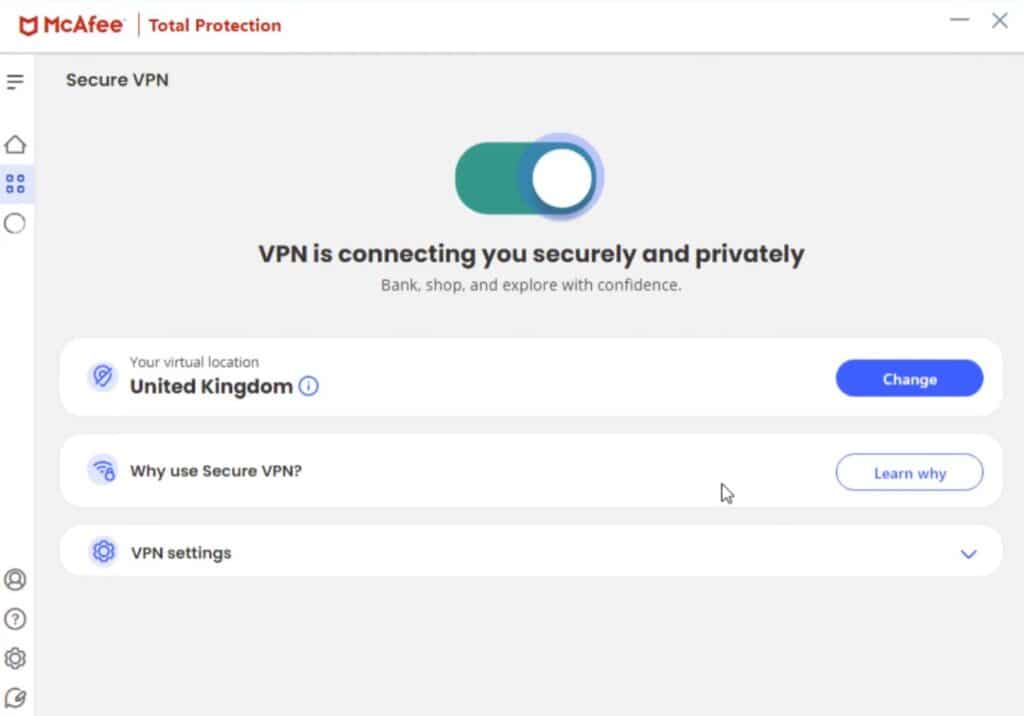Click the info icon next to United Kingdom
Image resolution: width=1024 pixels, height=716 pixels.
pos(309,386)
